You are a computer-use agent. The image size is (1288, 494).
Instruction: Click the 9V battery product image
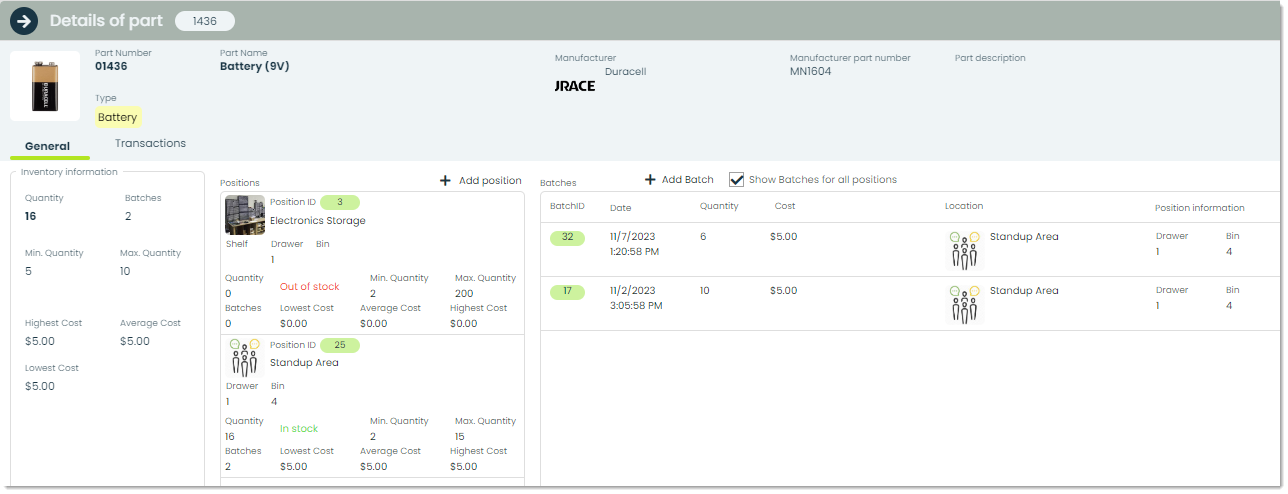click(45, 86)
